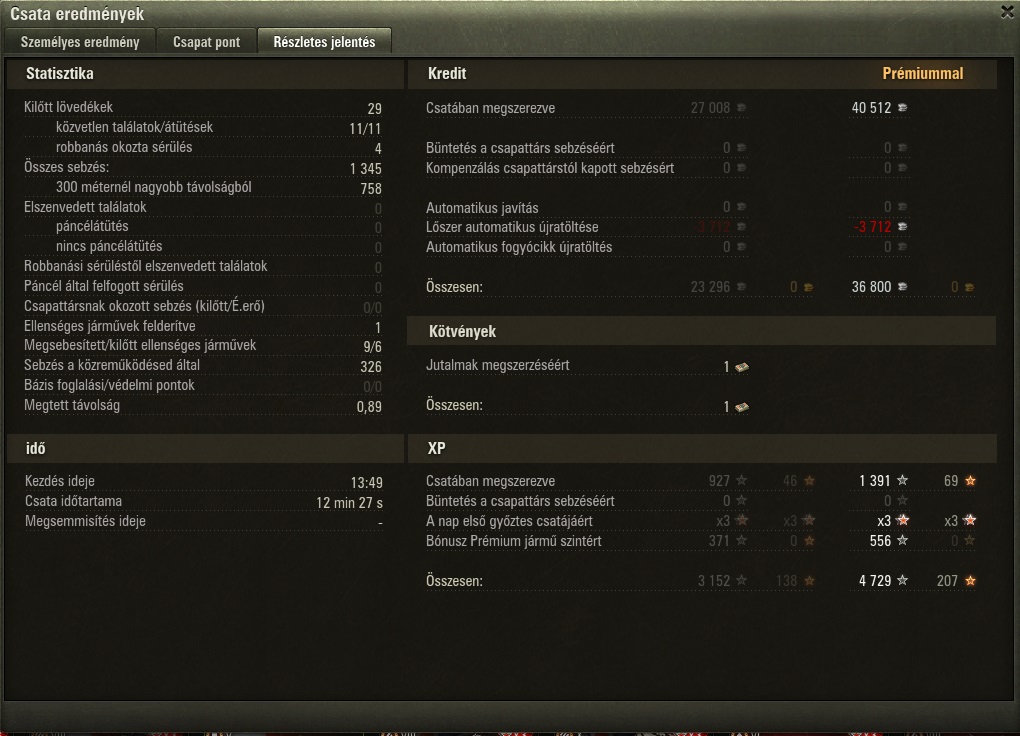Close the Csata eredmények window
Viewport: 1020px width, 736px height.
[x=1007, y=12]
